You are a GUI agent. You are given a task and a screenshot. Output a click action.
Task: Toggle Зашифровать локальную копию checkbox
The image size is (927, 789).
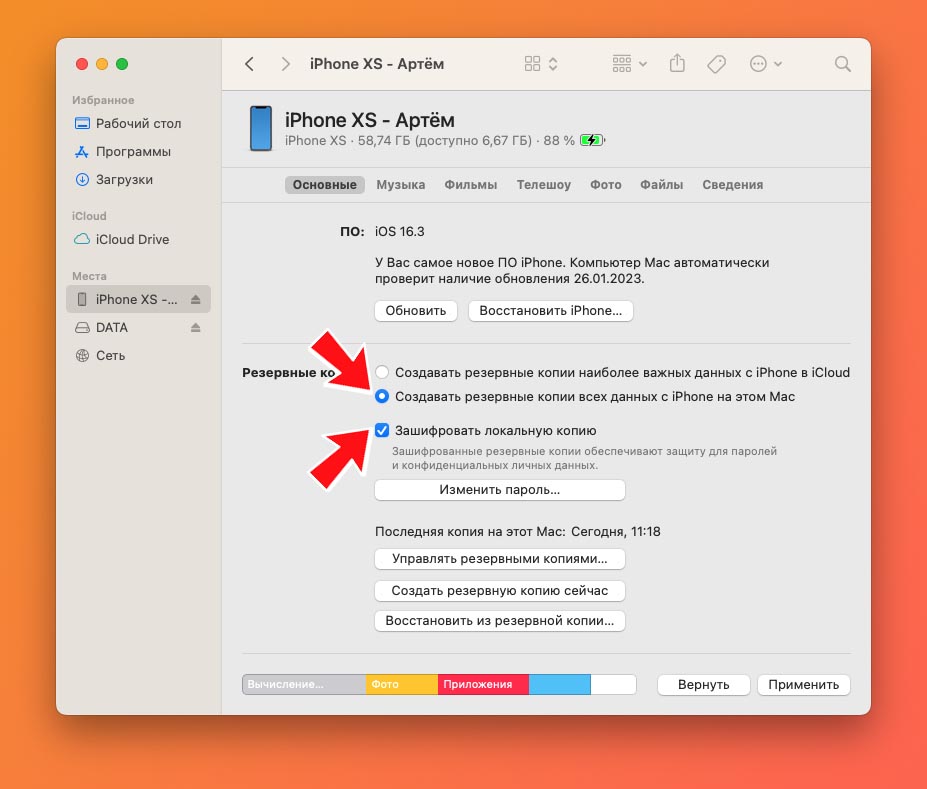tap(382, 430)
